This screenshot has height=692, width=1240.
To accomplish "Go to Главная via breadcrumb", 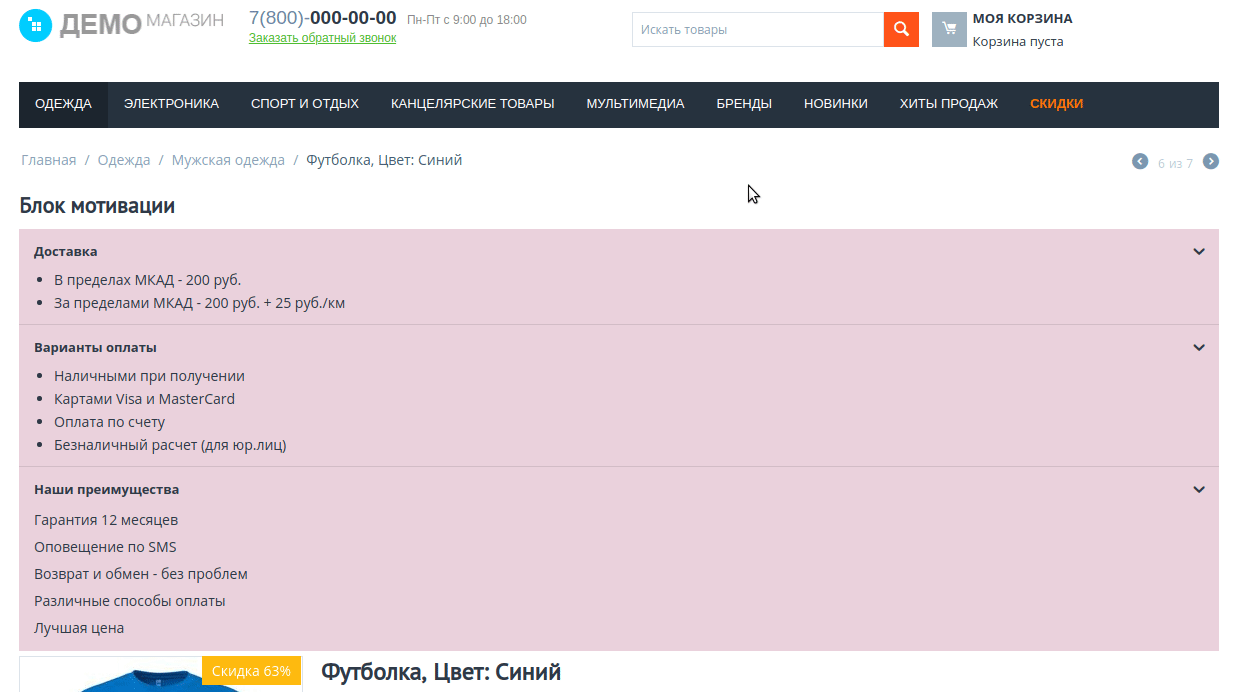I will (48, 159).
